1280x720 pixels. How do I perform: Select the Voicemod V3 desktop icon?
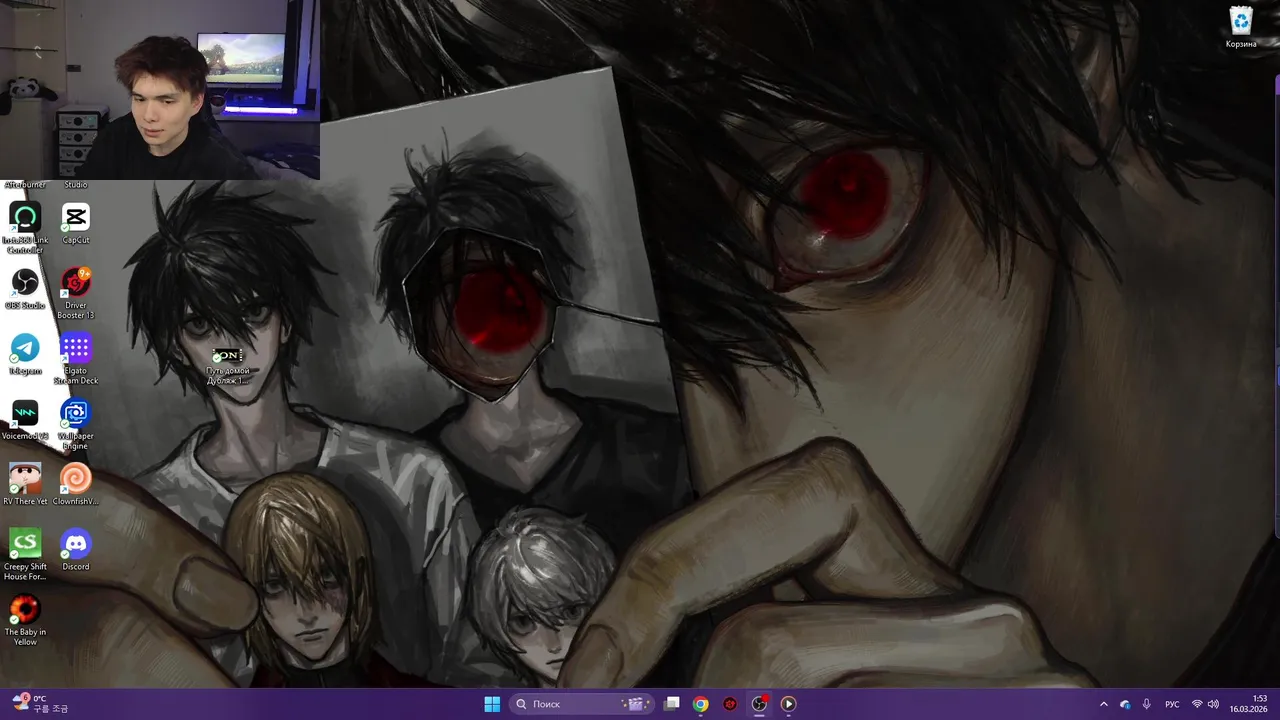[25, 419]
